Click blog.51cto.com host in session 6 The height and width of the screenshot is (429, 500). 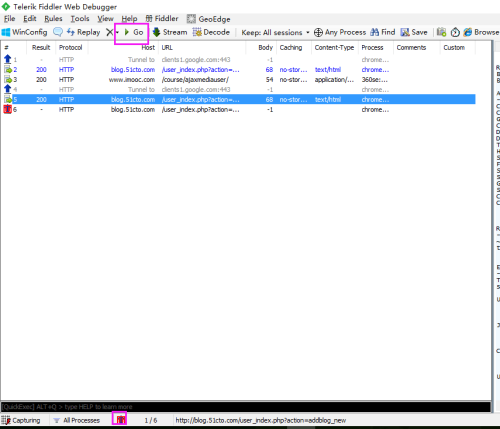point(133,110)
